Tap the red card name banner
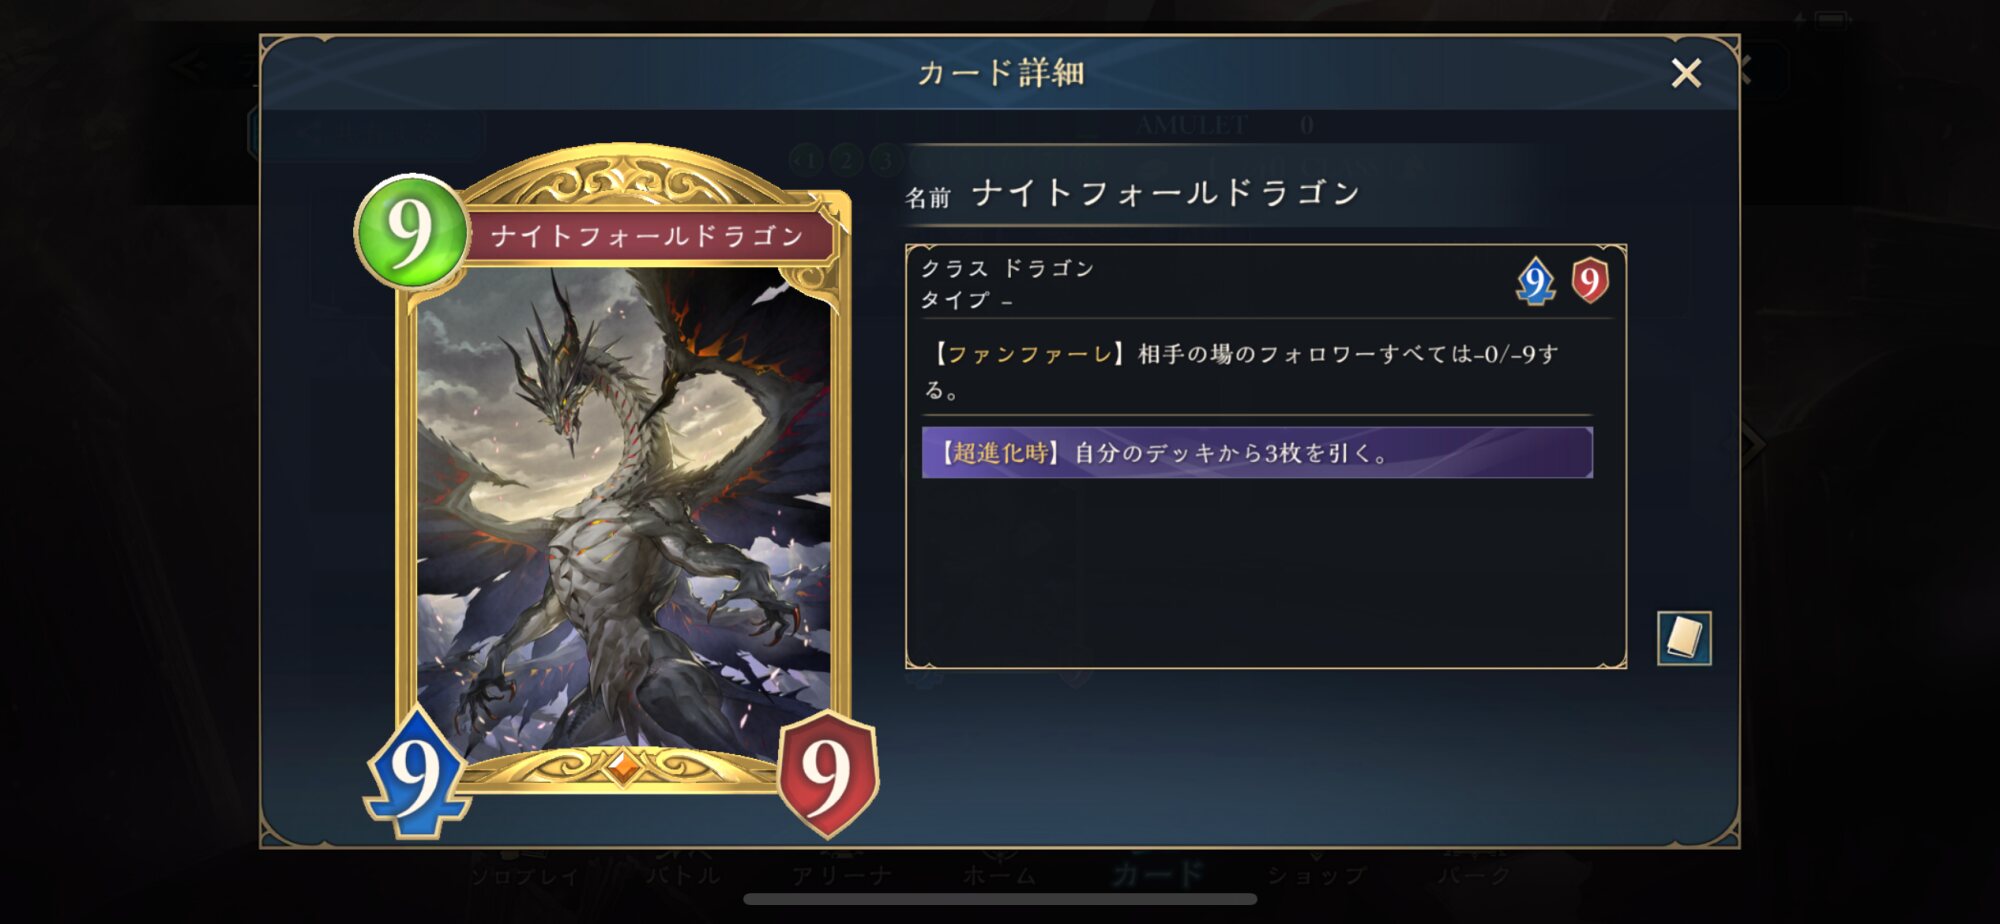 coord(648,236)
